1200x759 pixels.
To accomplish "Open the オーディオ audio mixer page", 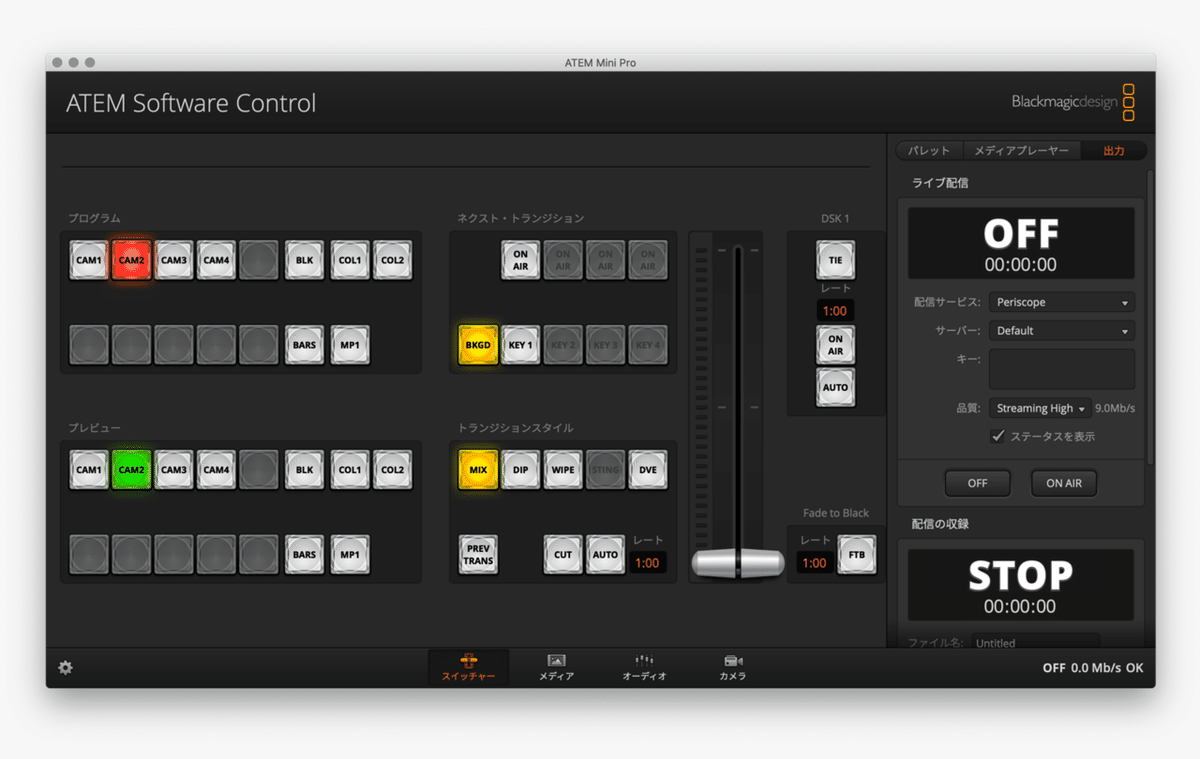I will pos(644,667).
